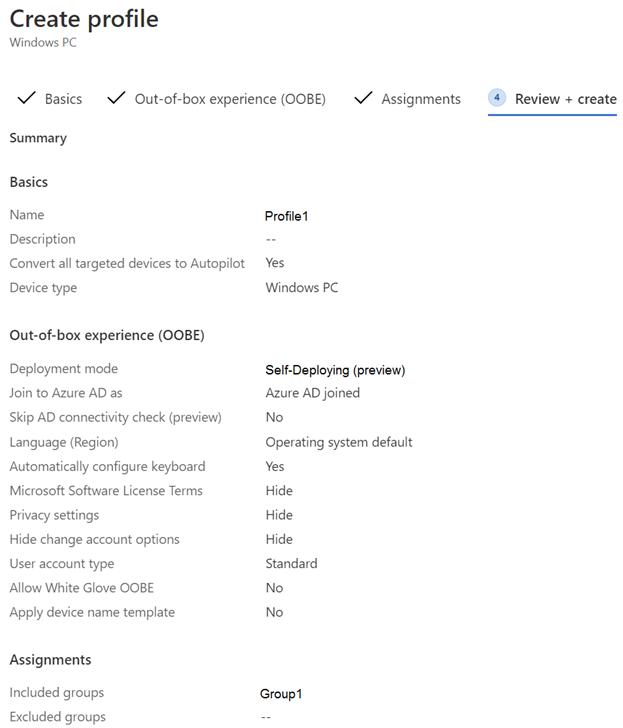
Task: Click the Azure AD joined value
Action: click(x=312, y=393)
